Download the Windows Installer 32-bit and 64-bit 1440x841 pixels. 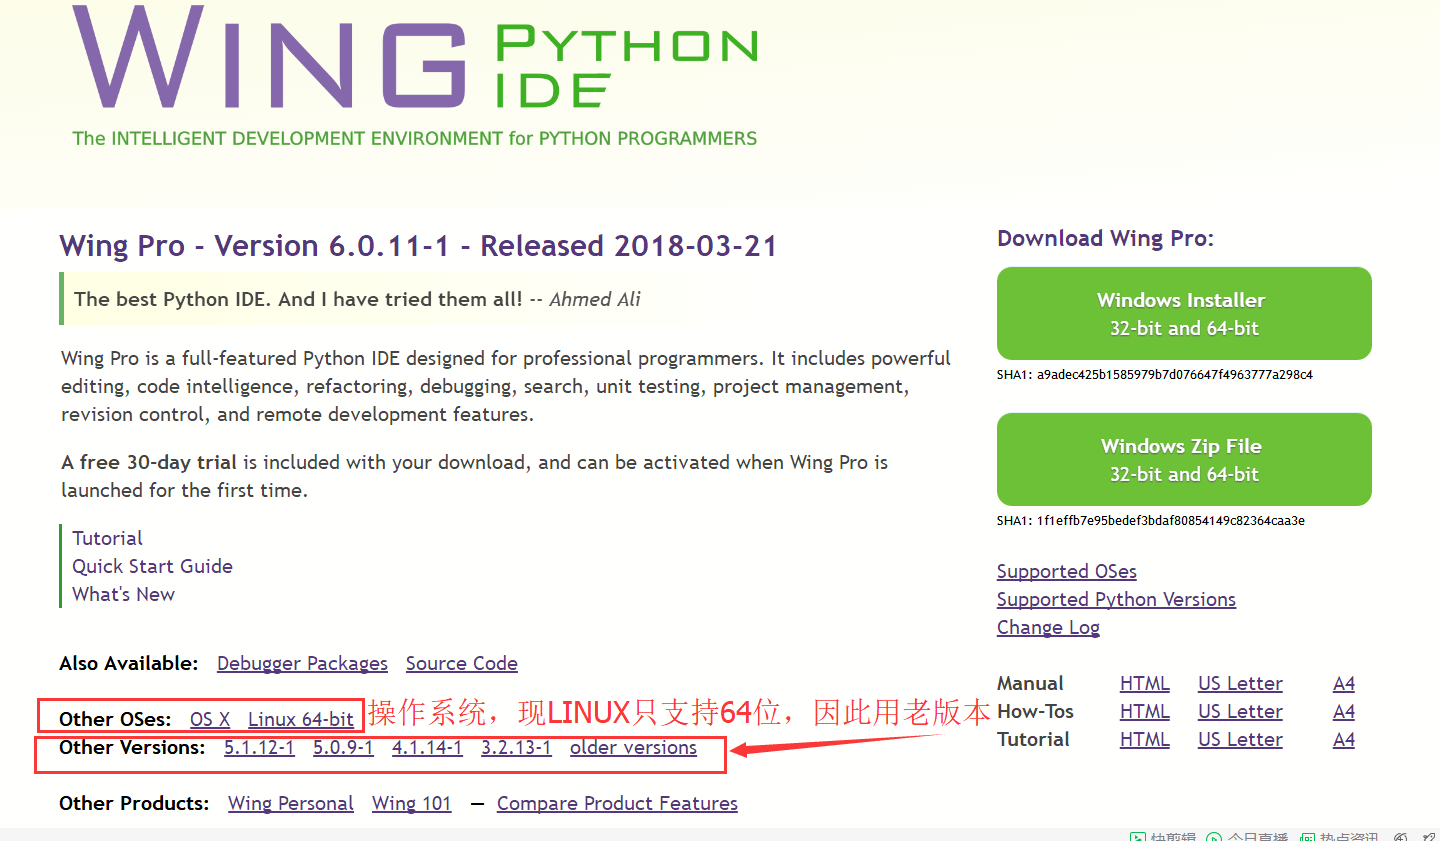click(1184, 313)
